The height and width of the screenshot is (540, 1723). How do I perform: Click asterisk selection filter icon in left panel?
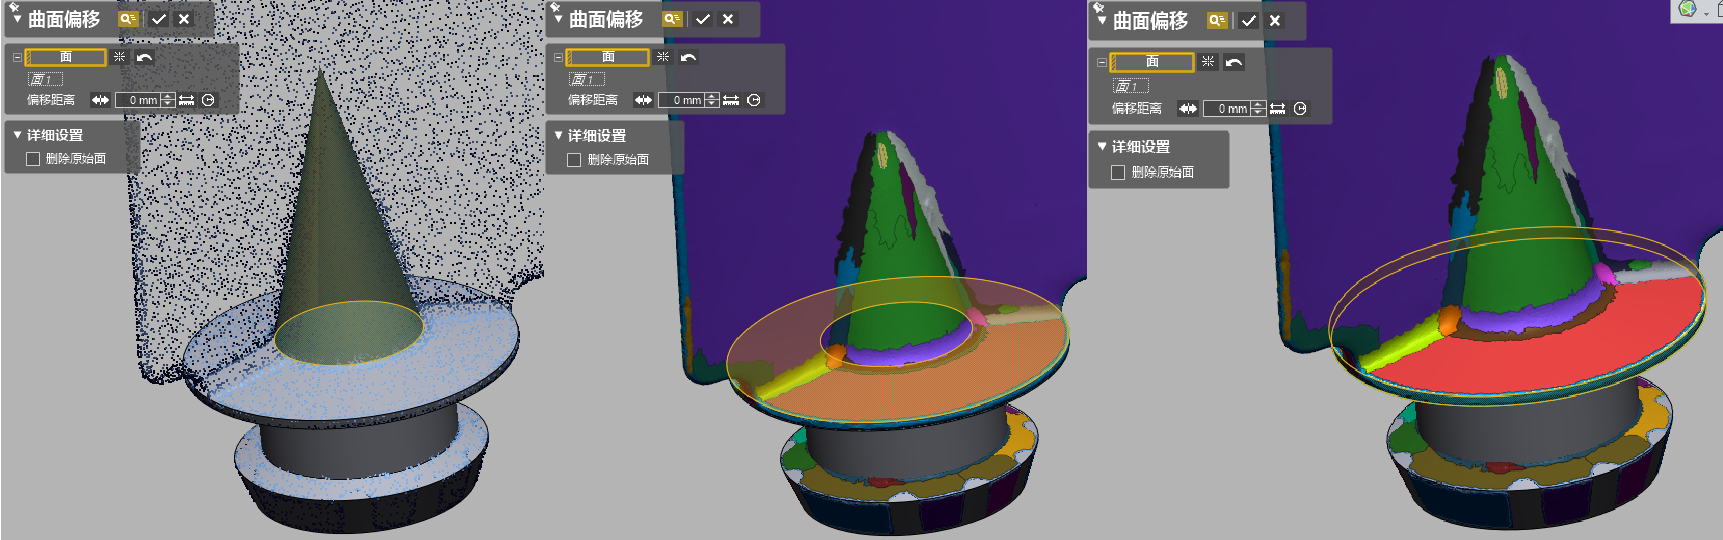[119, 57]
